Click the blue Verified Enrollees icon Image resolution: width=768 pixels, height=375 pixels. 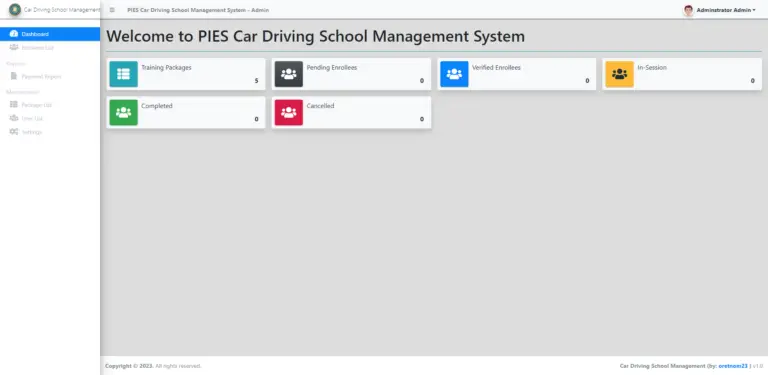pyautogui.click(x=454, y=74)
